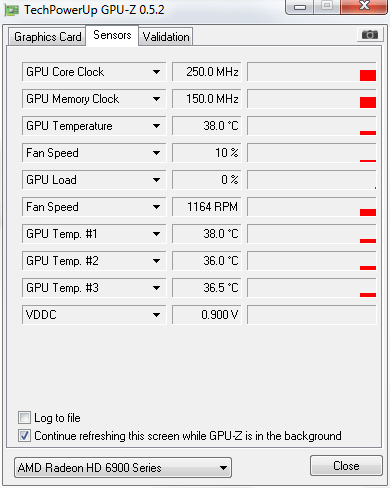This screenshot has height=488, width=390.
Task: Click the GPU-Z app icon in title bar
Action: pos(12,10)
